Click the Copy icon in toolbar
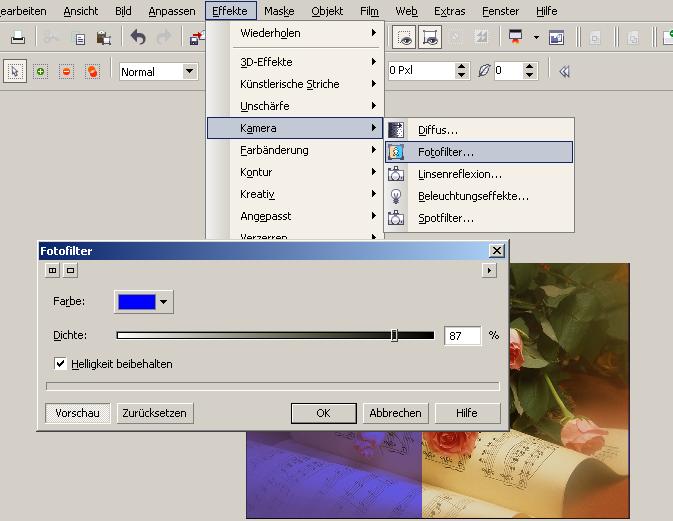673x521 pixels. 80,39
